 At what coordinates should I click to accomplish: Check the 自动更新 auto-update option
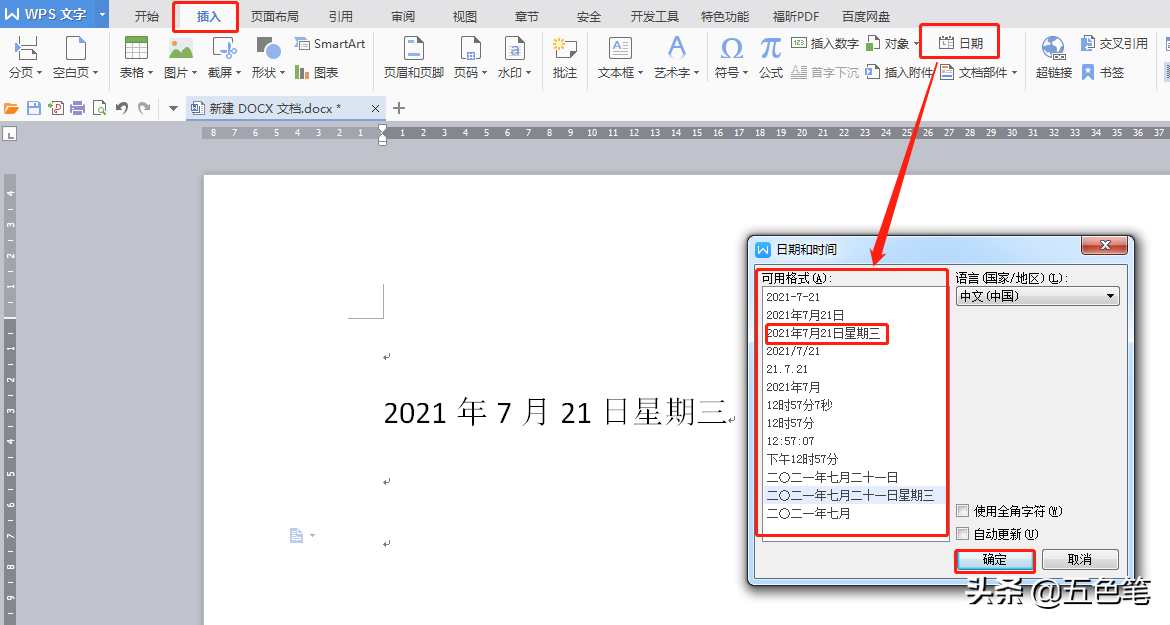[x=963, y=533]
